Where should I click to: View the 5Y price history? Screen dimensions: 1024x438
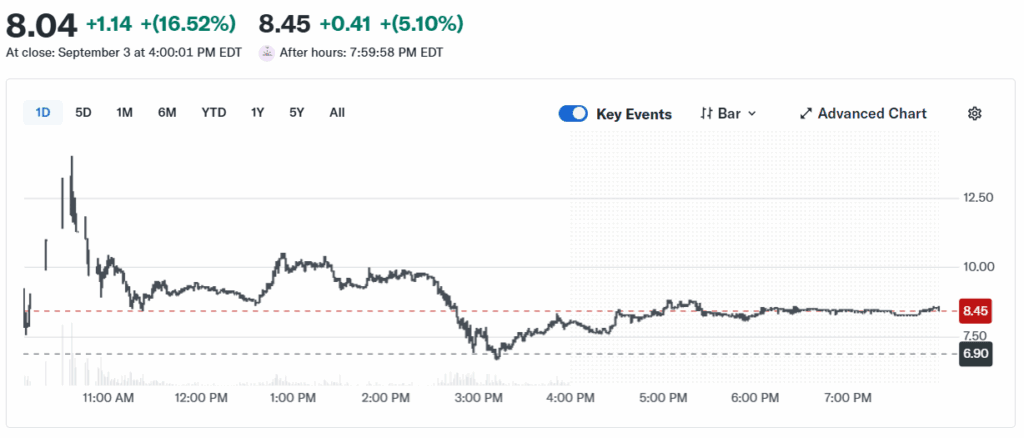[x=297, y=112]
